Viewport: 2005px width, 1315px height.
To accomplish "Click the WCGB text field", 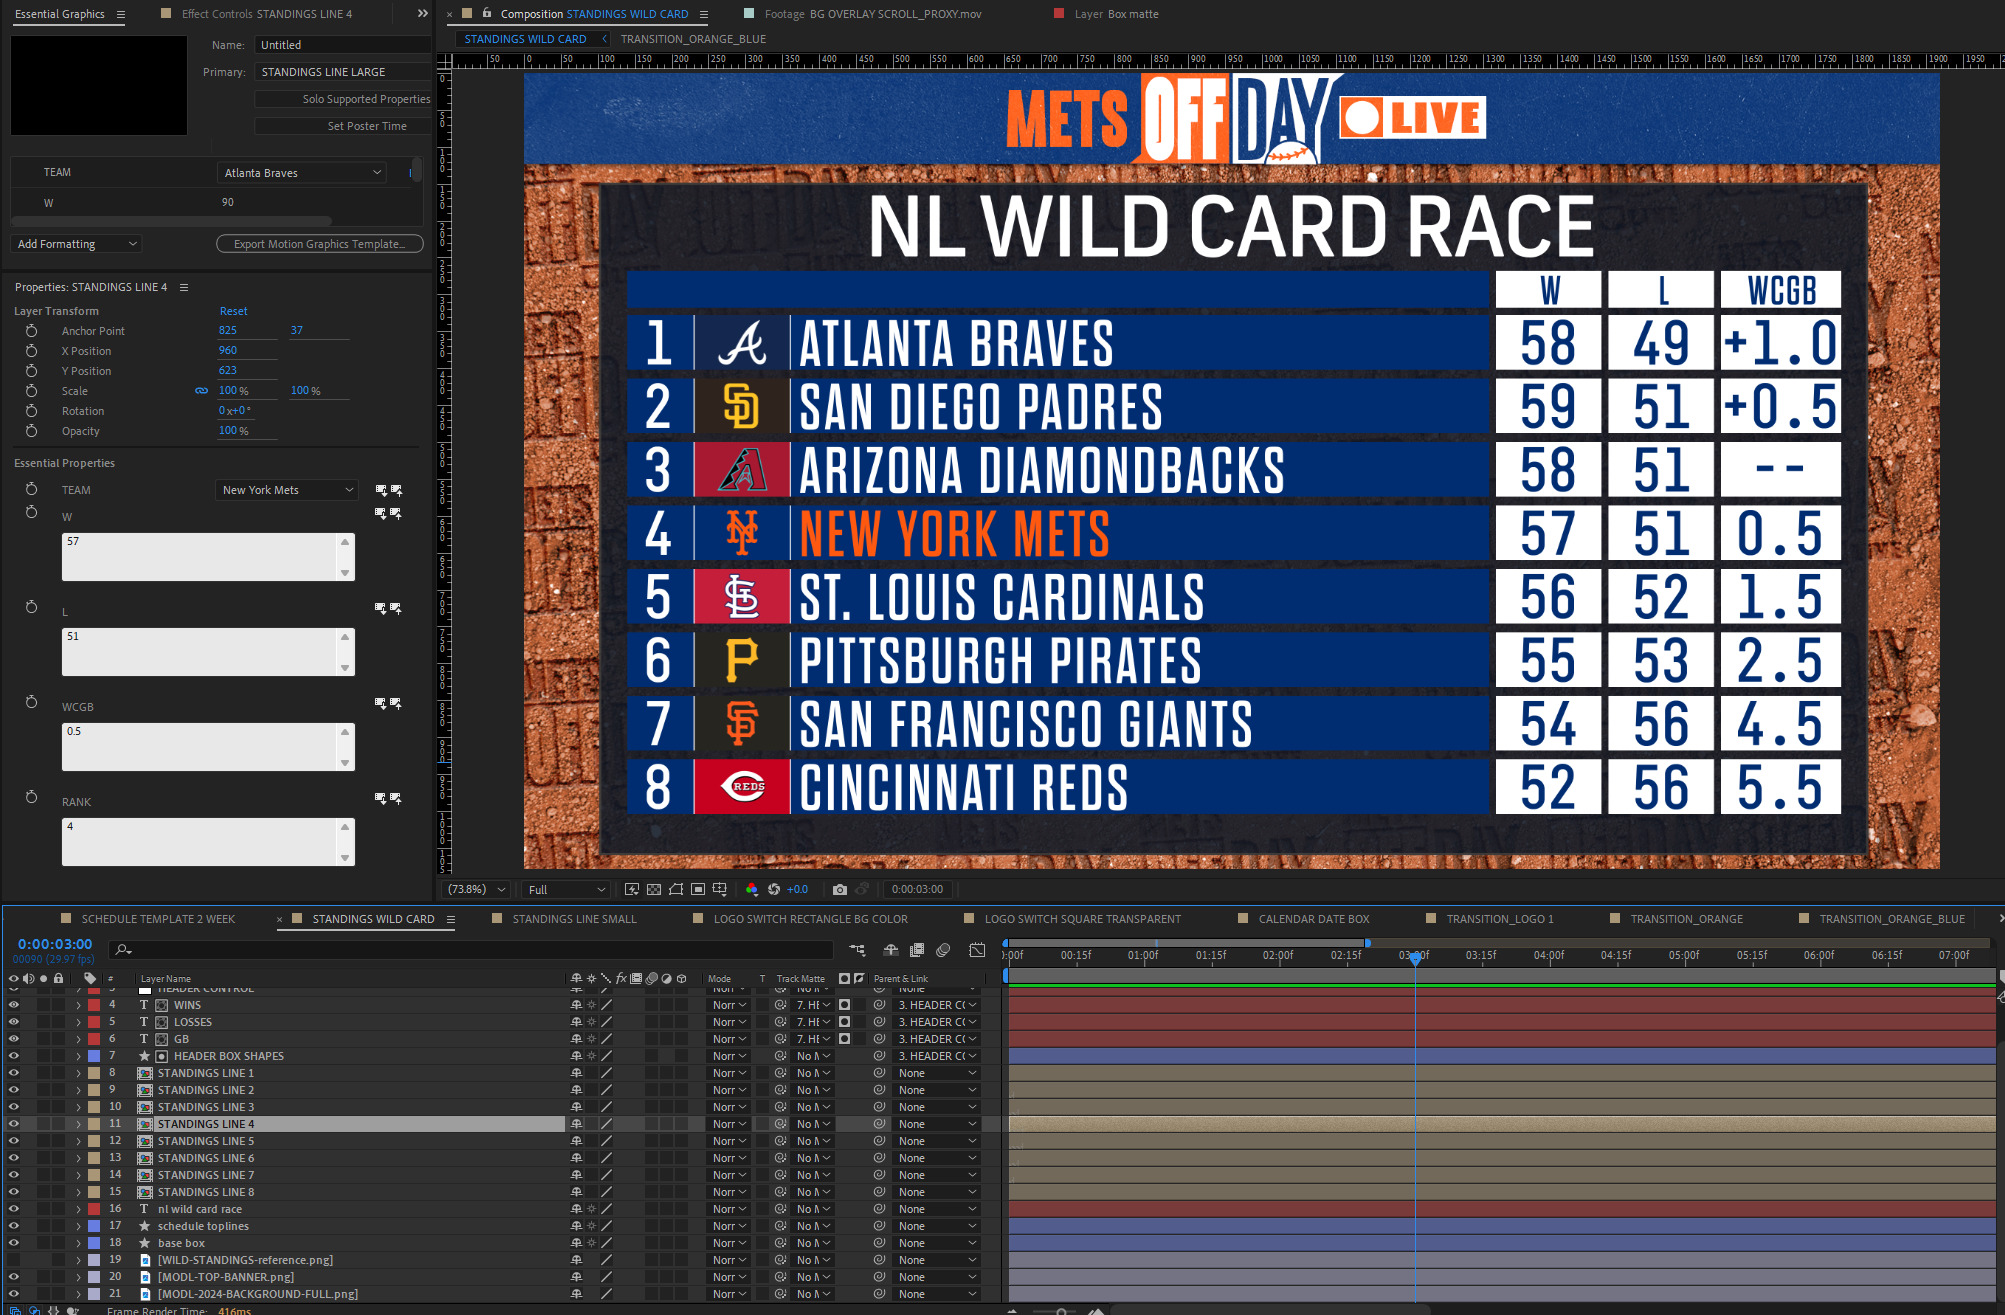I will 200,746.
